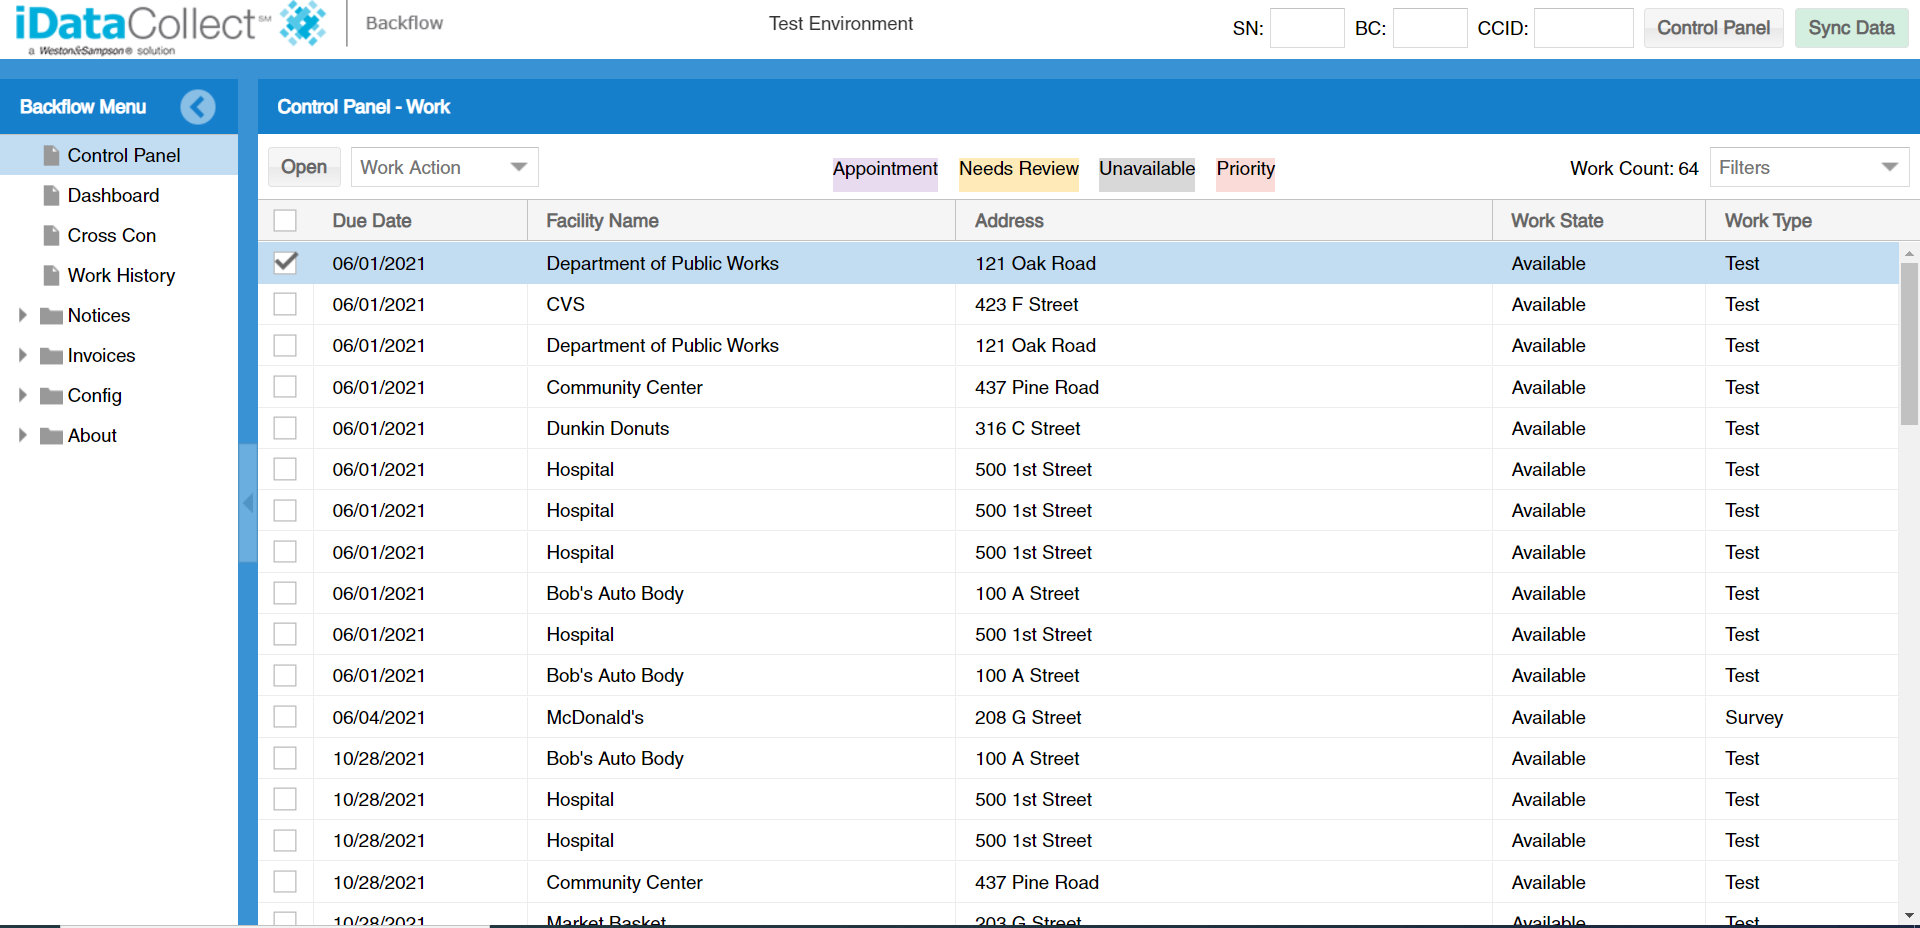Image resolution: width=1920 pixels, height=928 pixels.
Task: Select Dashboard in the Backflow Menu
Action: 114,195
